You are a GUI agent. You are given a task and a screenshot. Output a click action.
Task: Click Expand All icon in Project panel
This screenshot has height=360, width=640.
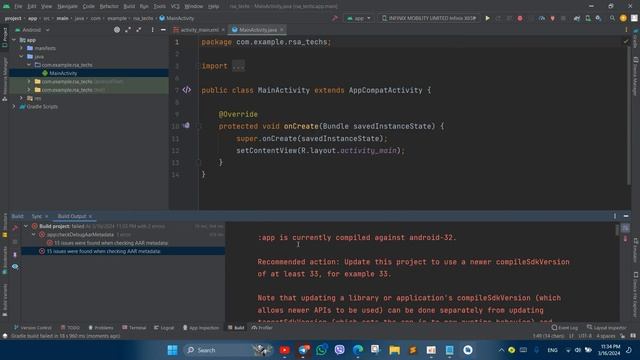[x=128, y=30]
